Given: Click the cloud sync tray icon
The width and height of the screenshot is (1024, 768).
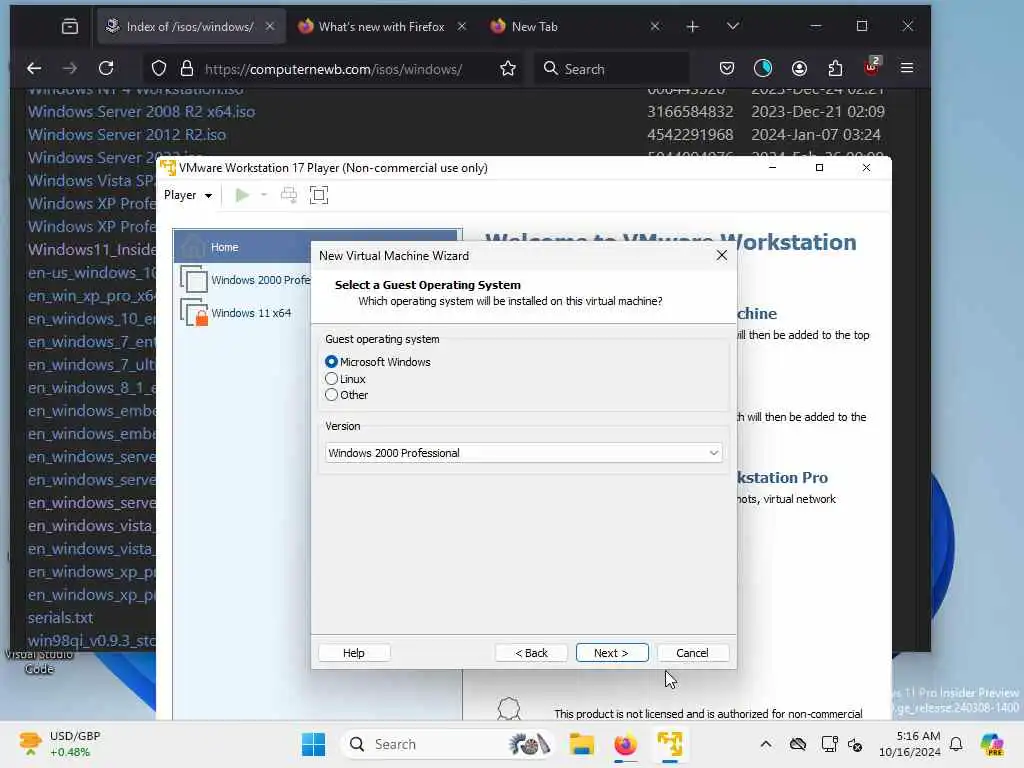Looking at the screenshot, I should coord(797,744).
